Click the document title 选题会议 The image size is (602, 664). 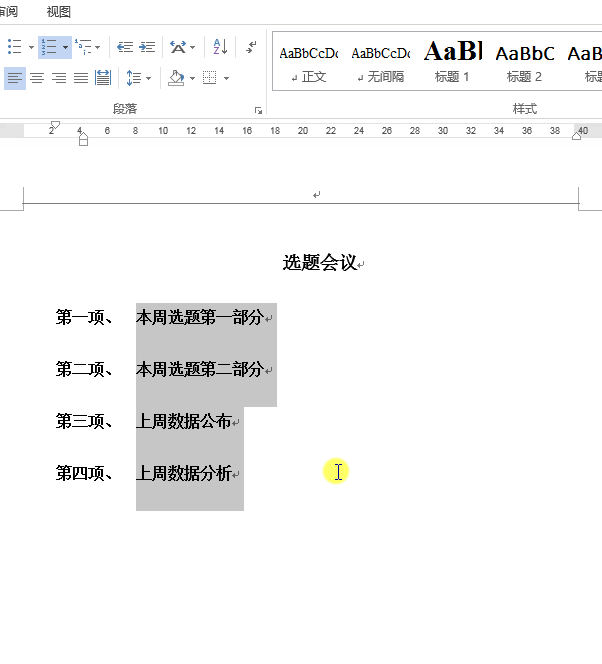320,263
